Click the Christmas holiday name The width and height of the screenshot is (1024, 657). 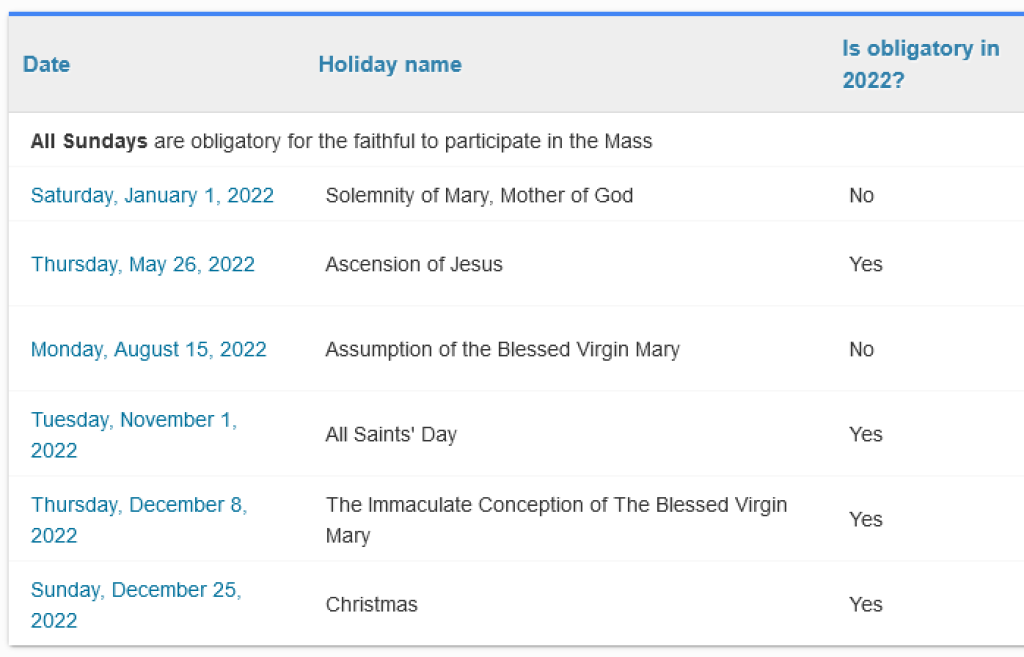pos(372,605)
